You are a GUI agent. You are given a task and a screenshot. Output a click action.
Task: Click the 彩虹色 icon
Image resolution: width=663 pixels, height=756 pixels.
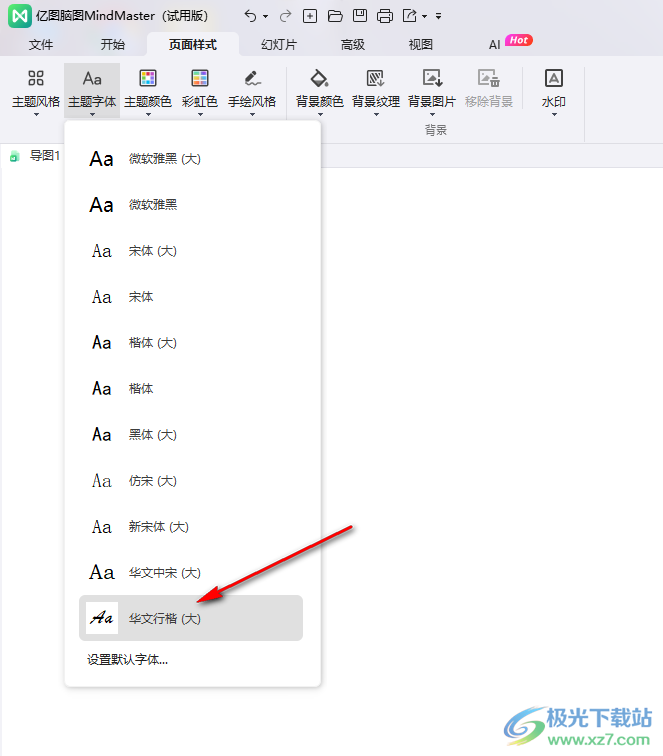coord(200,78)
